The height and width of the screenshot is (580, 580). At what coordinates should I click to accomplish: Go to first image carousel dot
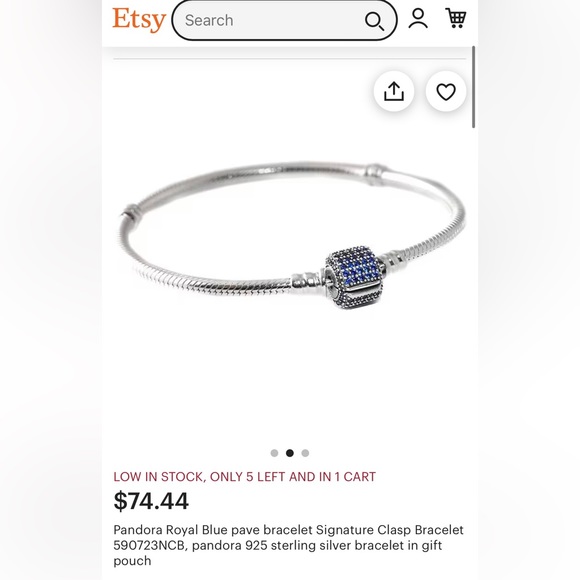point(274,453)
